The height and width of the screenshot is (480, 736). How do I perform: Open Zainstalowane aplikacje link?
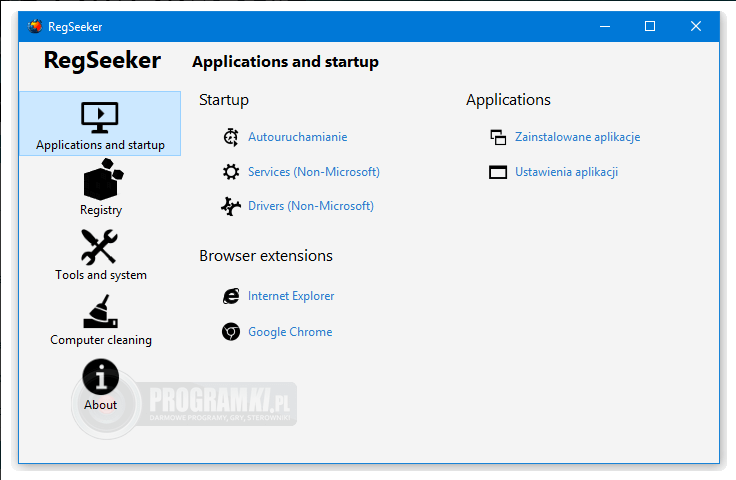[577, 137]
